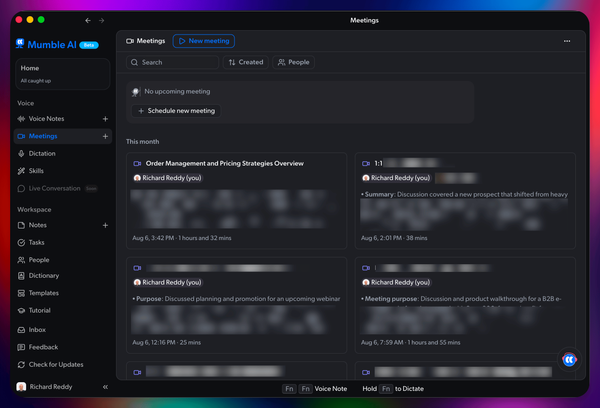Collapse the sidebar with double chevron
Screen dimensions: 600x408
coord(105,387)
